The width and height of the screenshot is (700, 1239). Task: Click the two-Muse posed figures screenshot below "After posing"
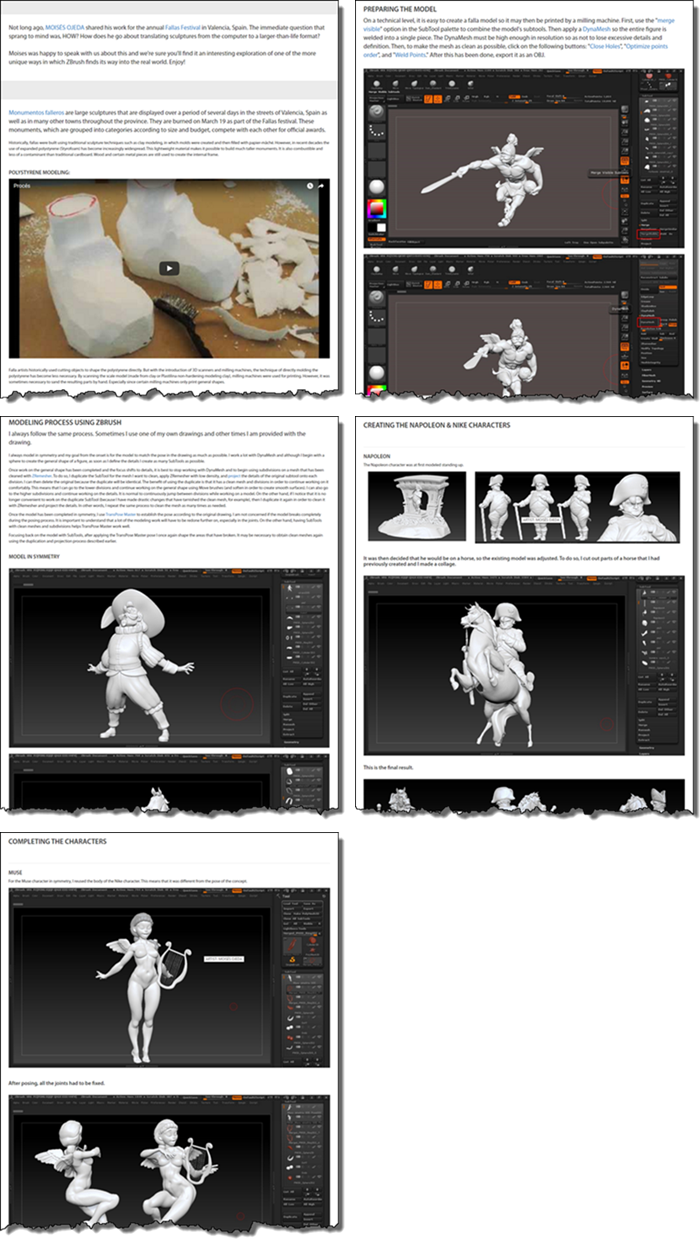pyautogui.click(x=167, y=1162)
